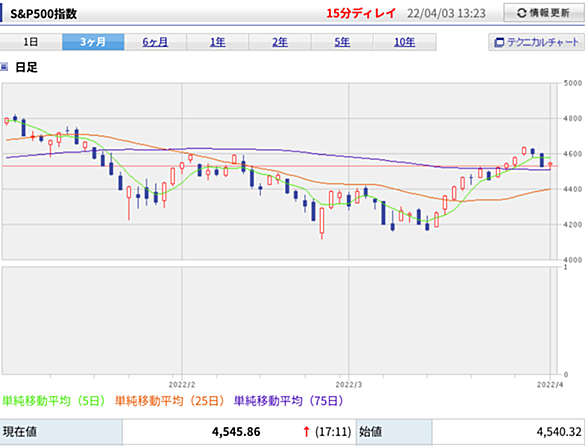Click the 2022/3 axis label

click(x=349, y=385)
